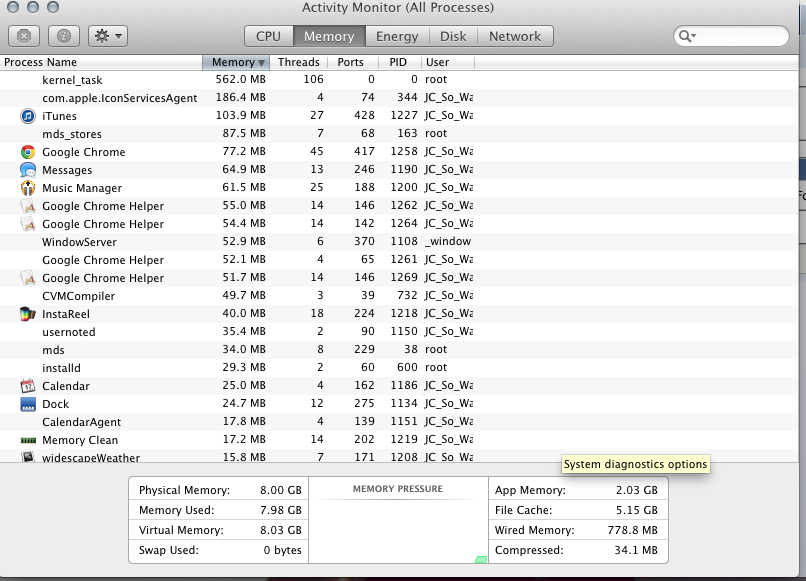806x581 pixels.
Task: Click the Virtual Memory 8.03 GB value
Action: point(281,530)
